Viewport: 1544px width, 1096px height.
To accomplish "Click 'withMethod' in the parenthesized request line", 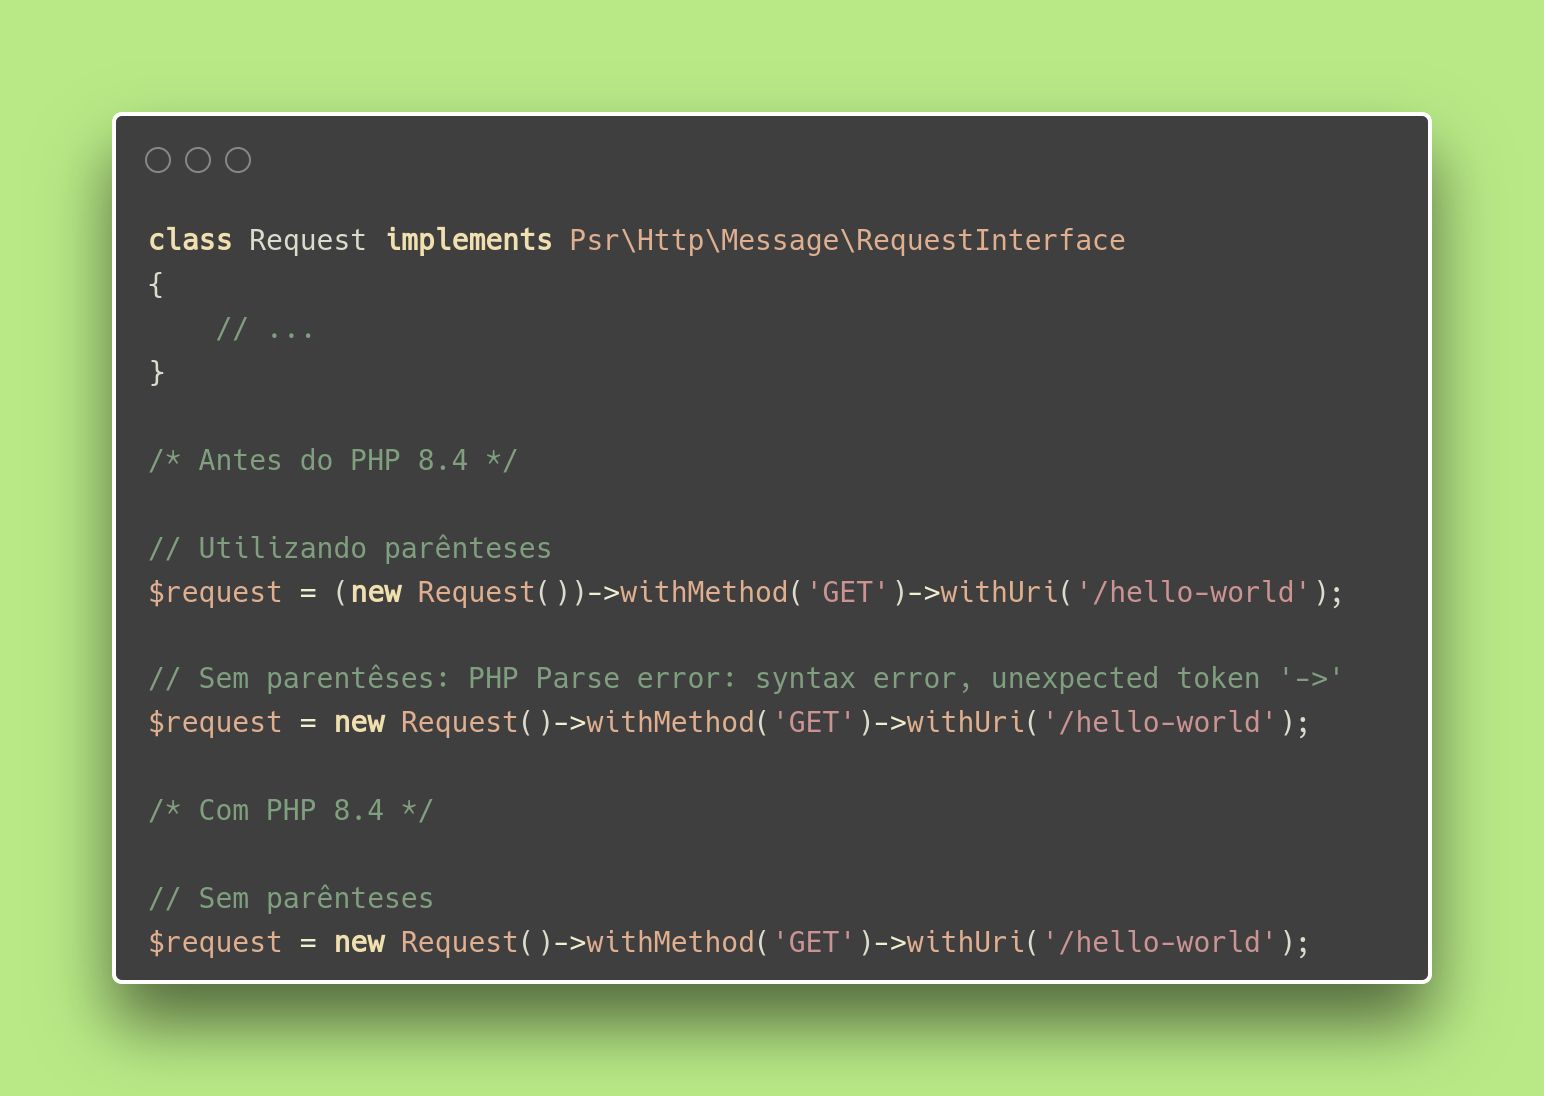I will click(x=704, y=592).
